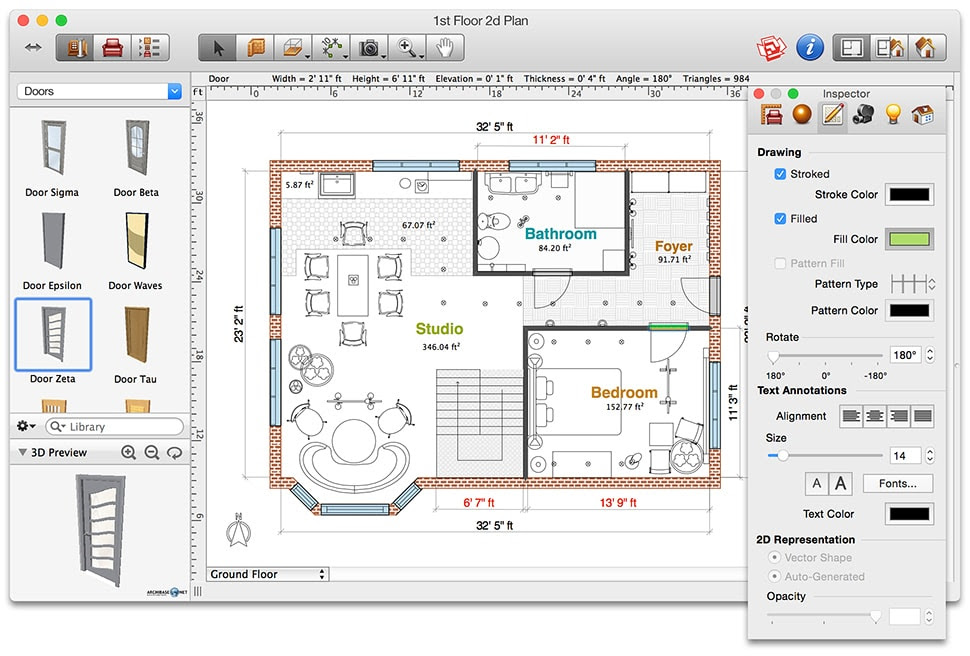This screenshot has height=656, width=970.
Task: Select the Door Tau thumbnail
Action: (x=136, y=335)
